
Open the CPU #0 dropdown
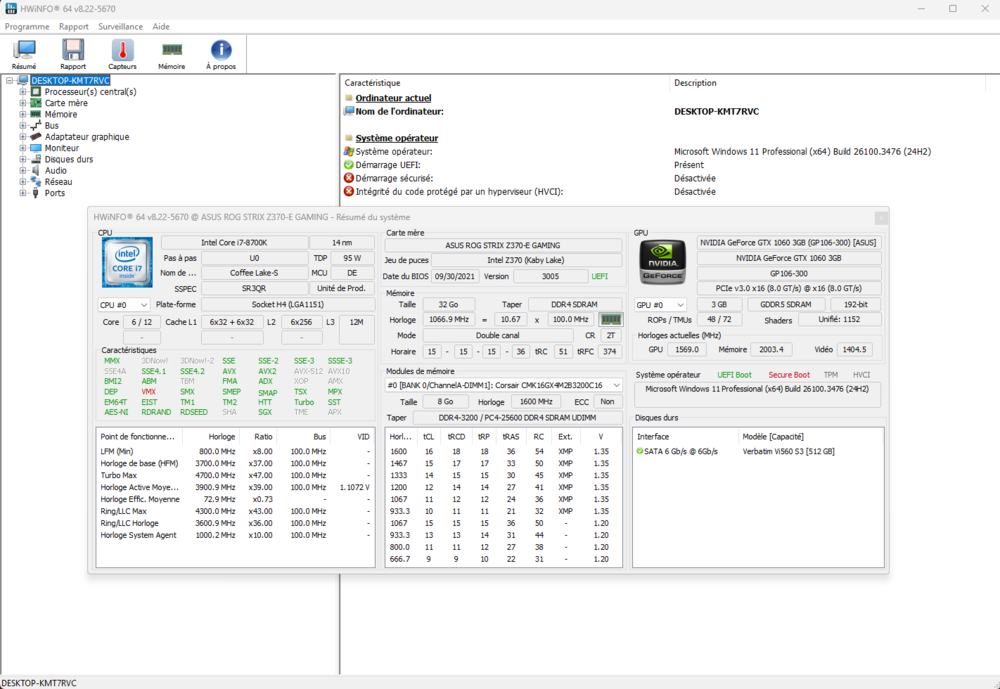[124, 305]
